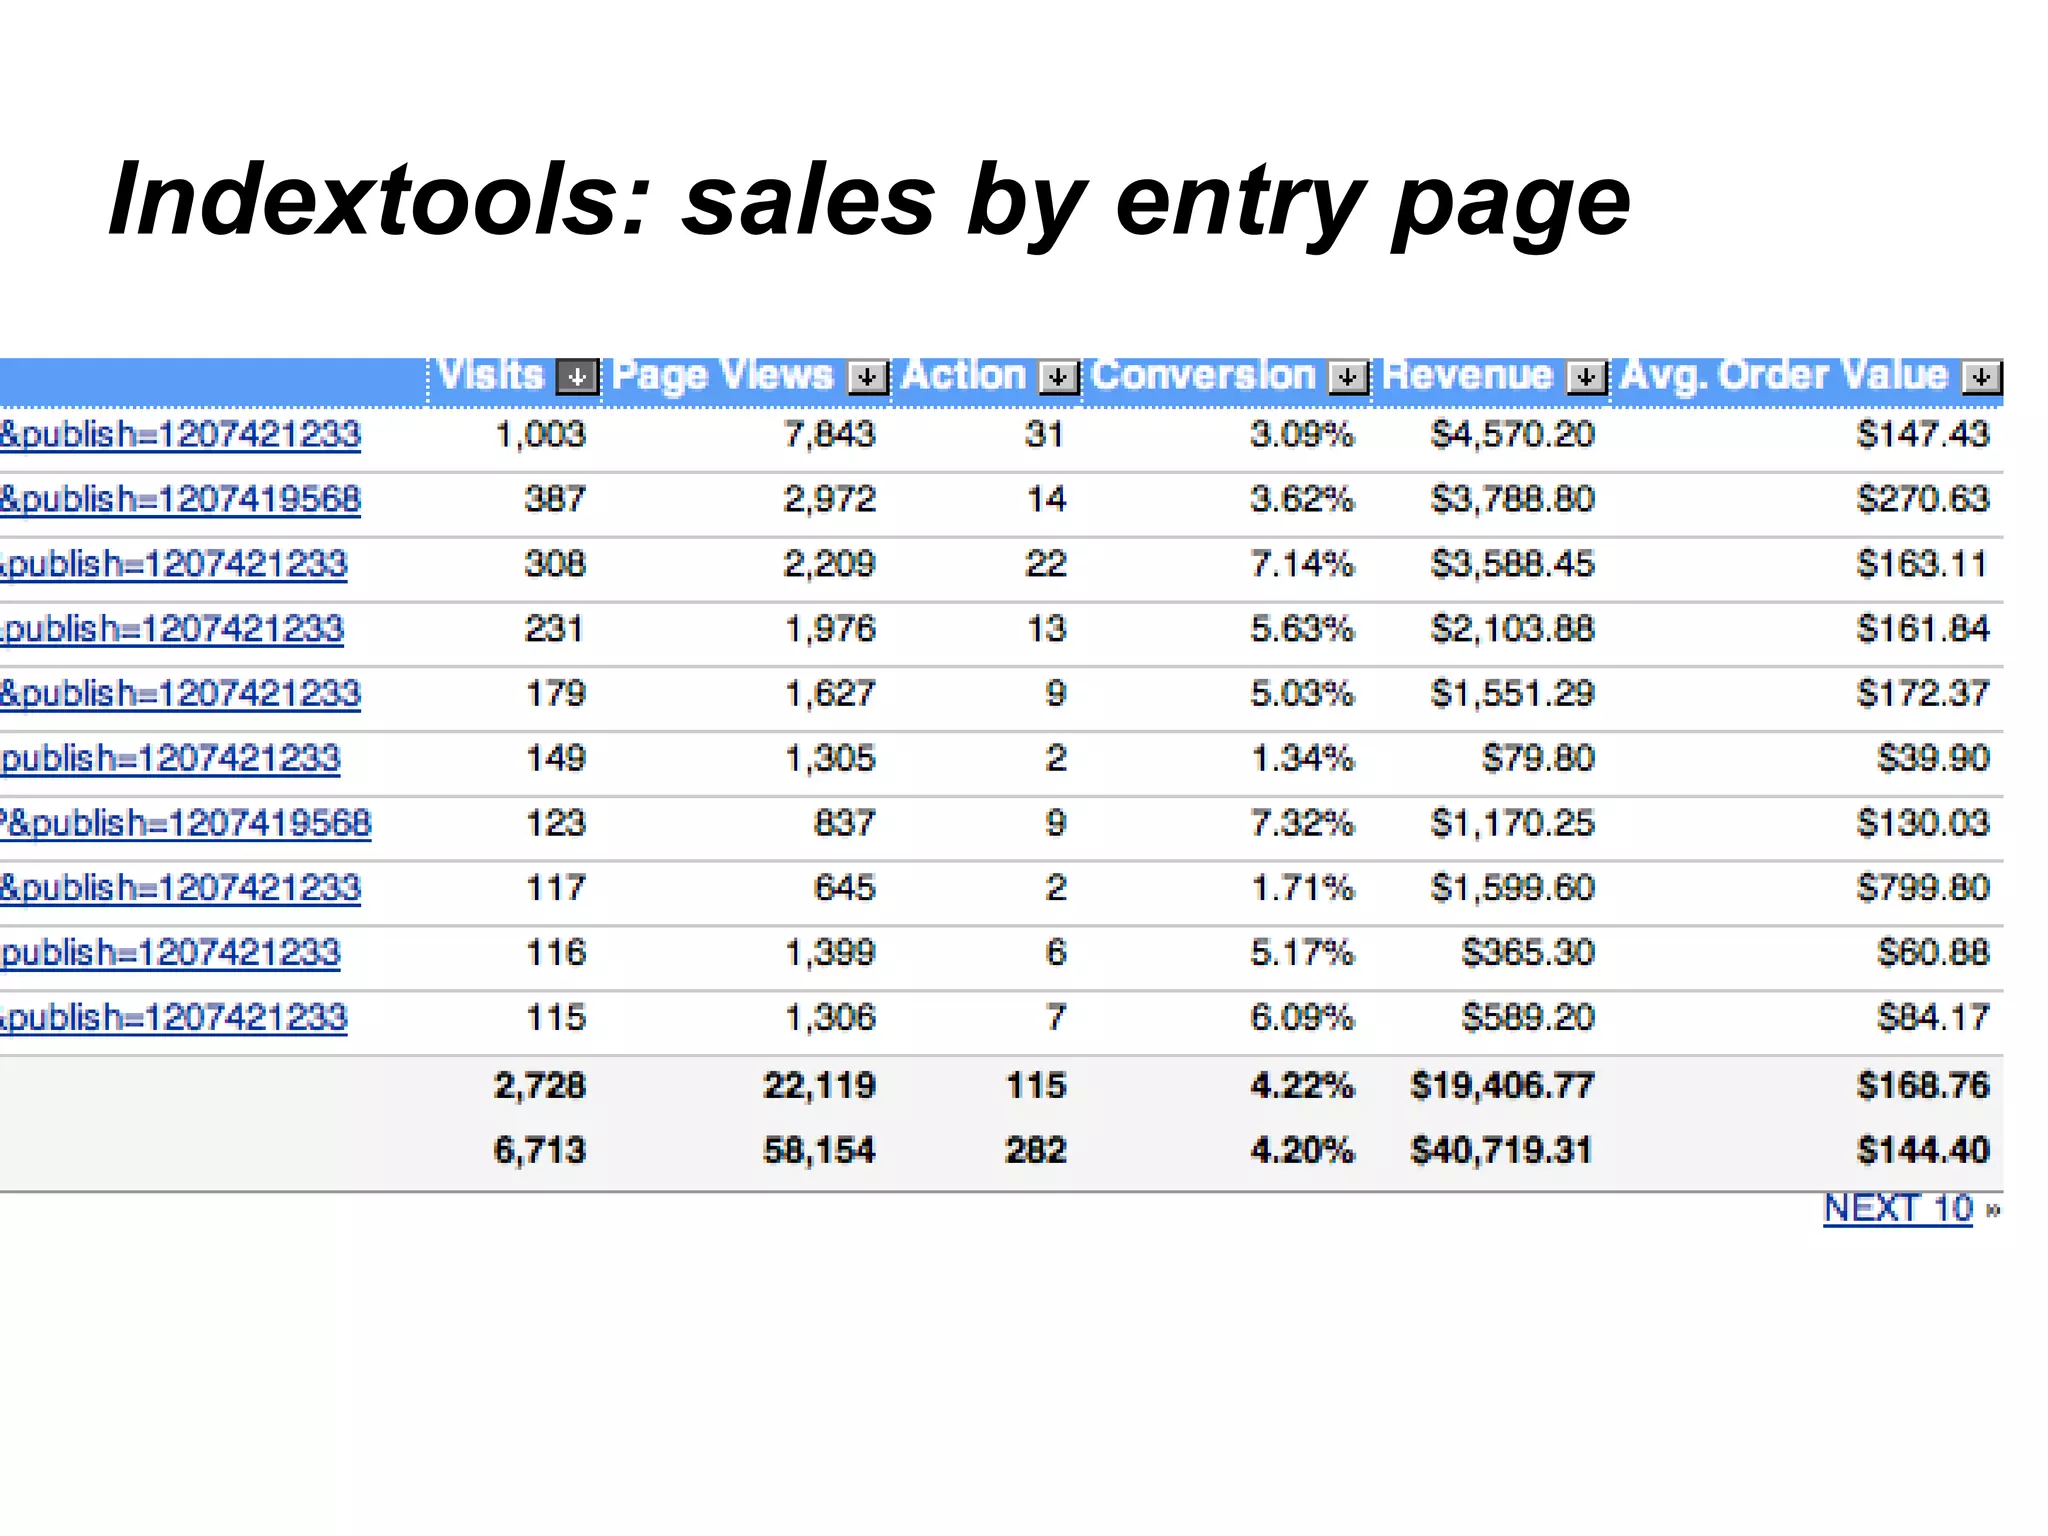This screenshot has height=1536, width=2048.
Task: Select the conversion value 6.09%
Action: (x=1302, y=1018)
